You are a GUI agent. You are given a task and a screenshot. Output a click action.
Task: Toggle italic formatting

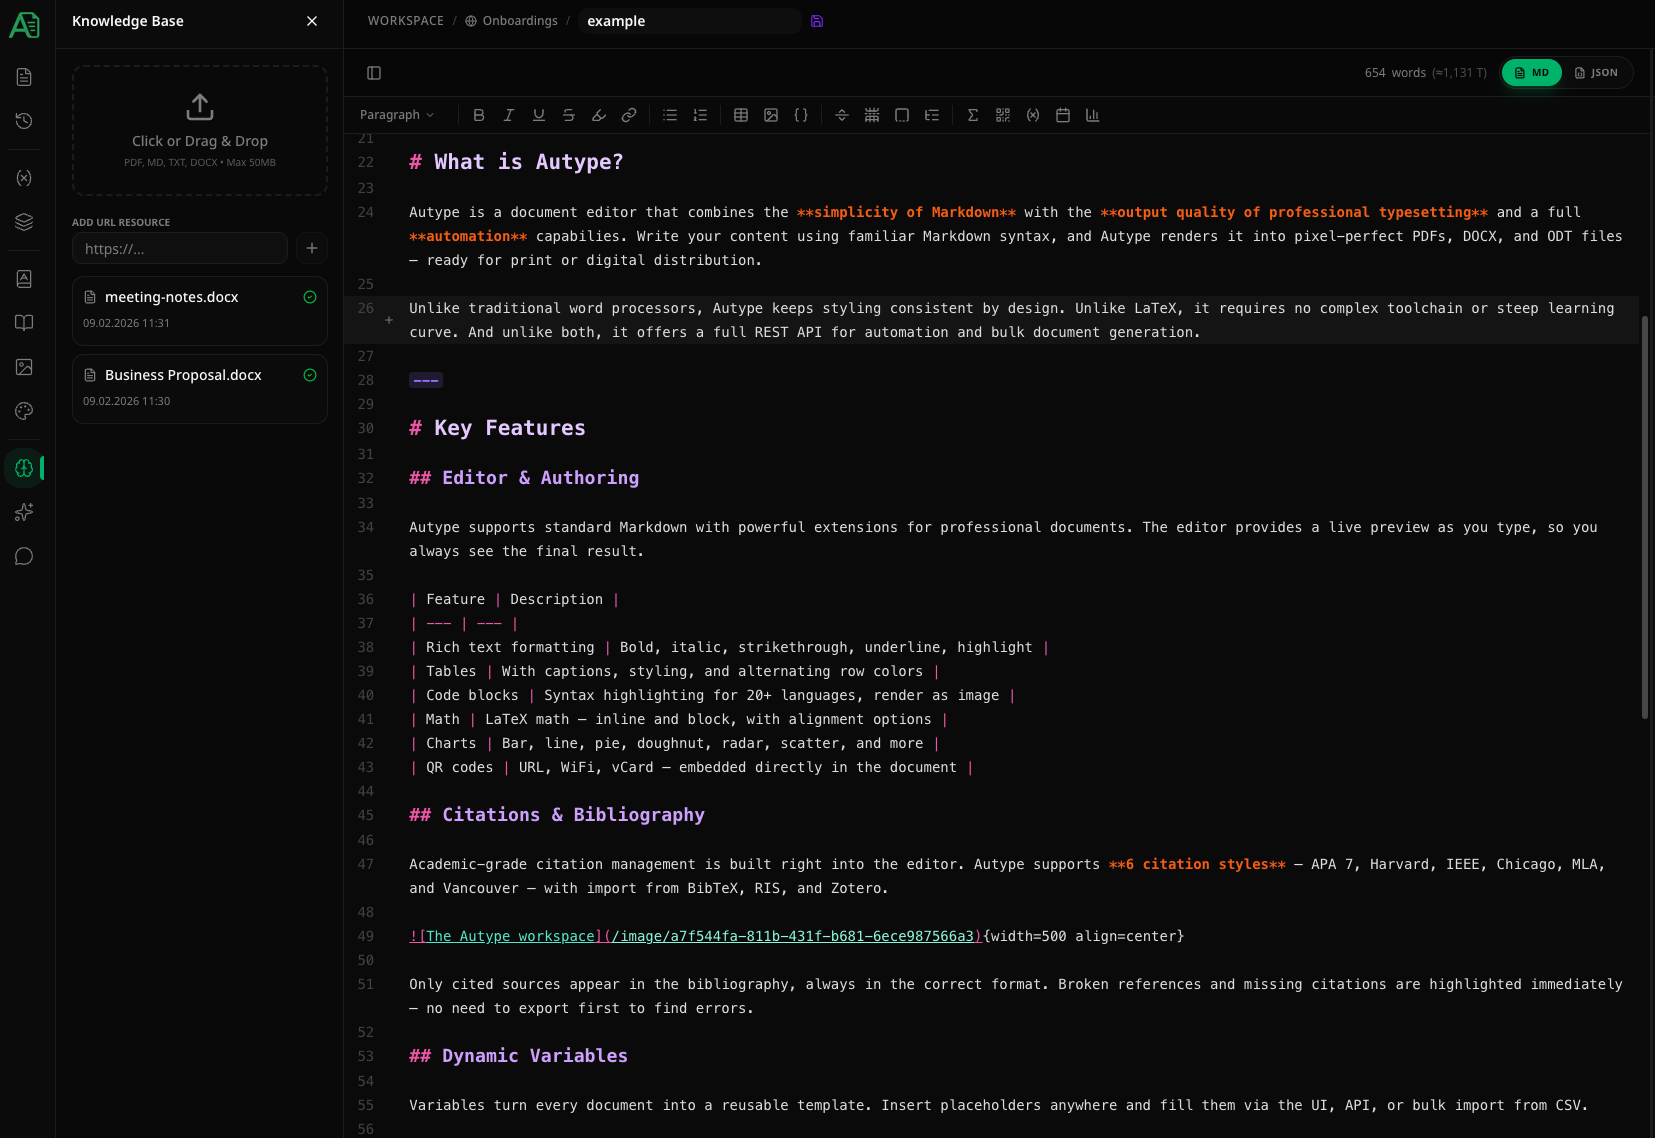click(509, 115)
